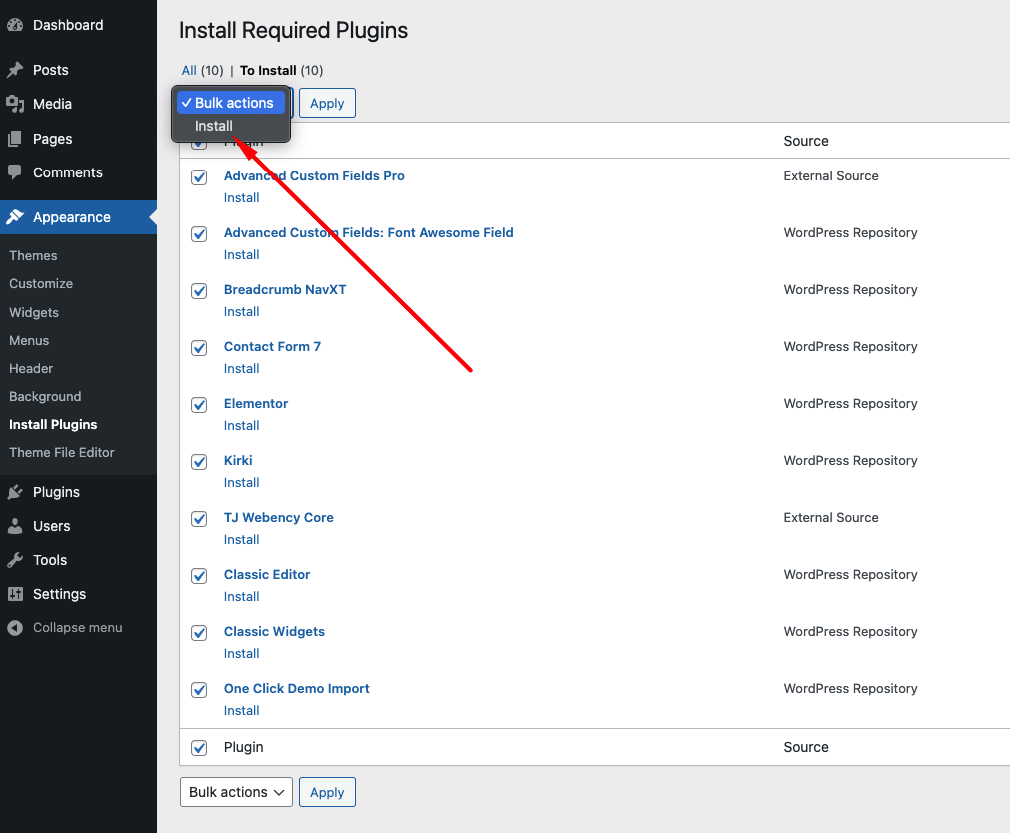Toggle the Classic Widgets checkbox

pos(199,633)
